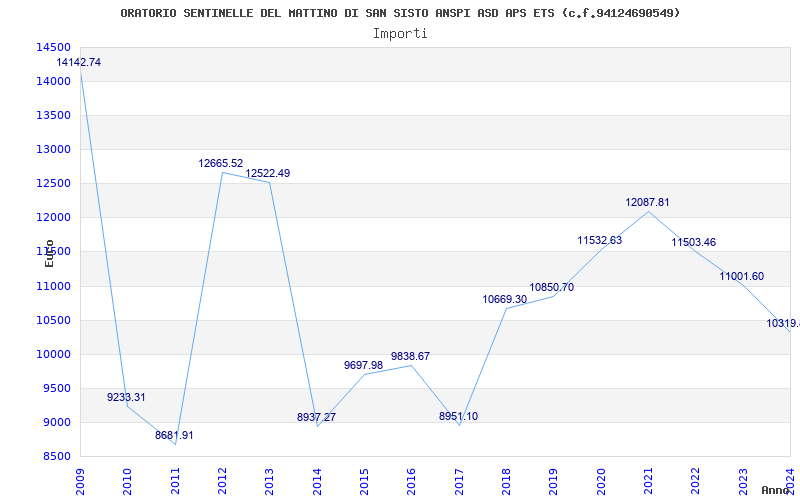Click the 13500 y-axis tick label

(54, 115)
